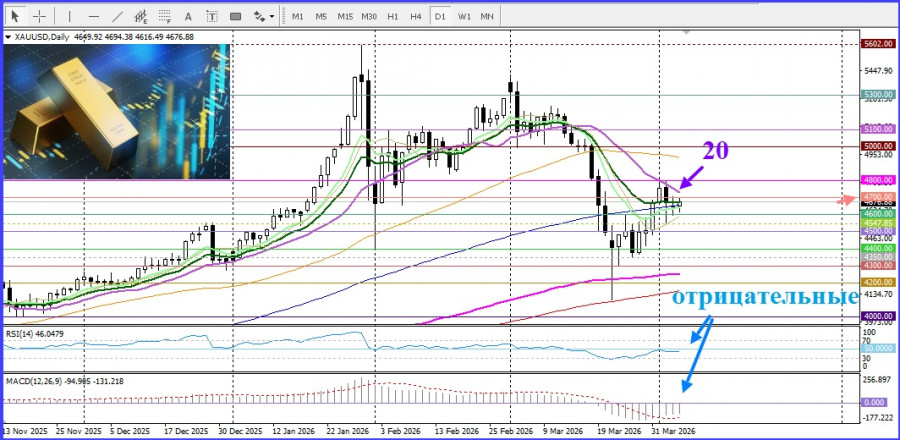Switch chart to M5 timeframe
The width and height of the screenshot is (900, 440).
point(321,17)
